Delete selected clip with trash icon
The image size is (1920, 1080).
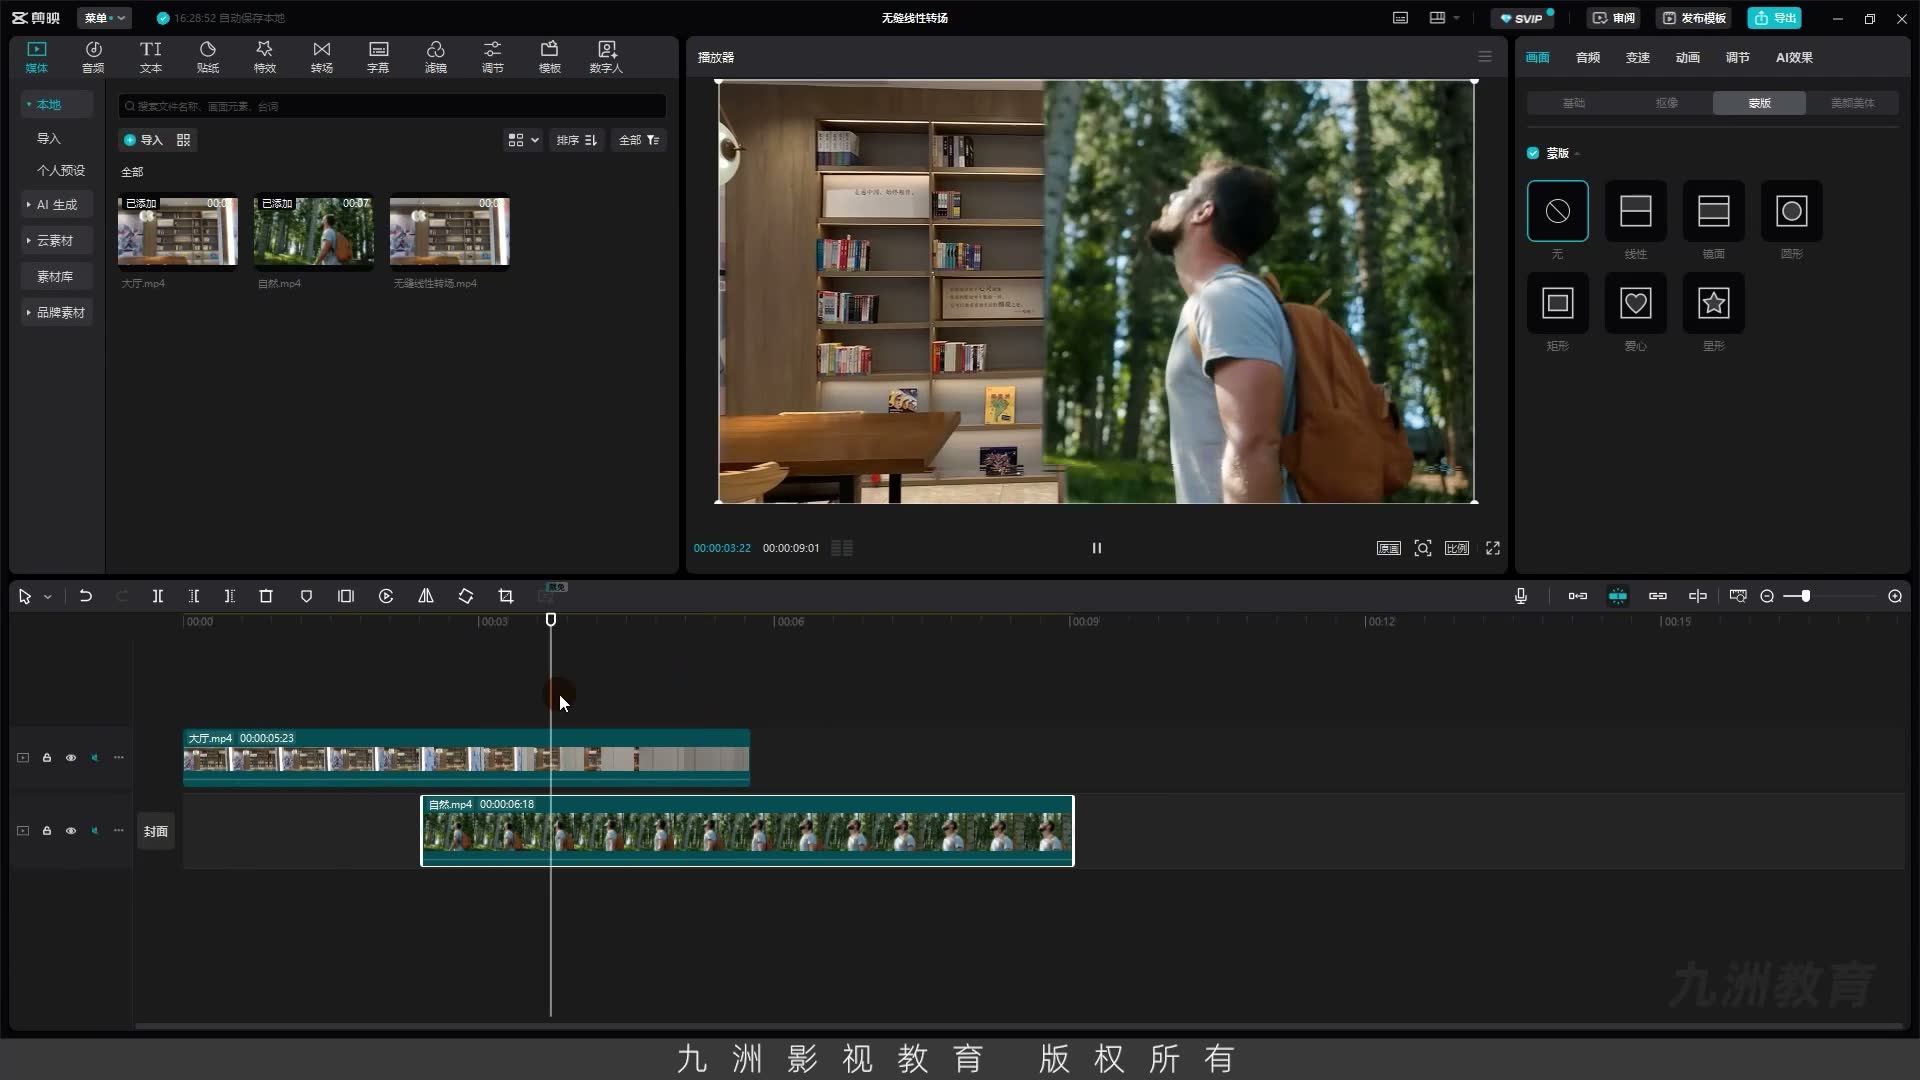[266, 596]
